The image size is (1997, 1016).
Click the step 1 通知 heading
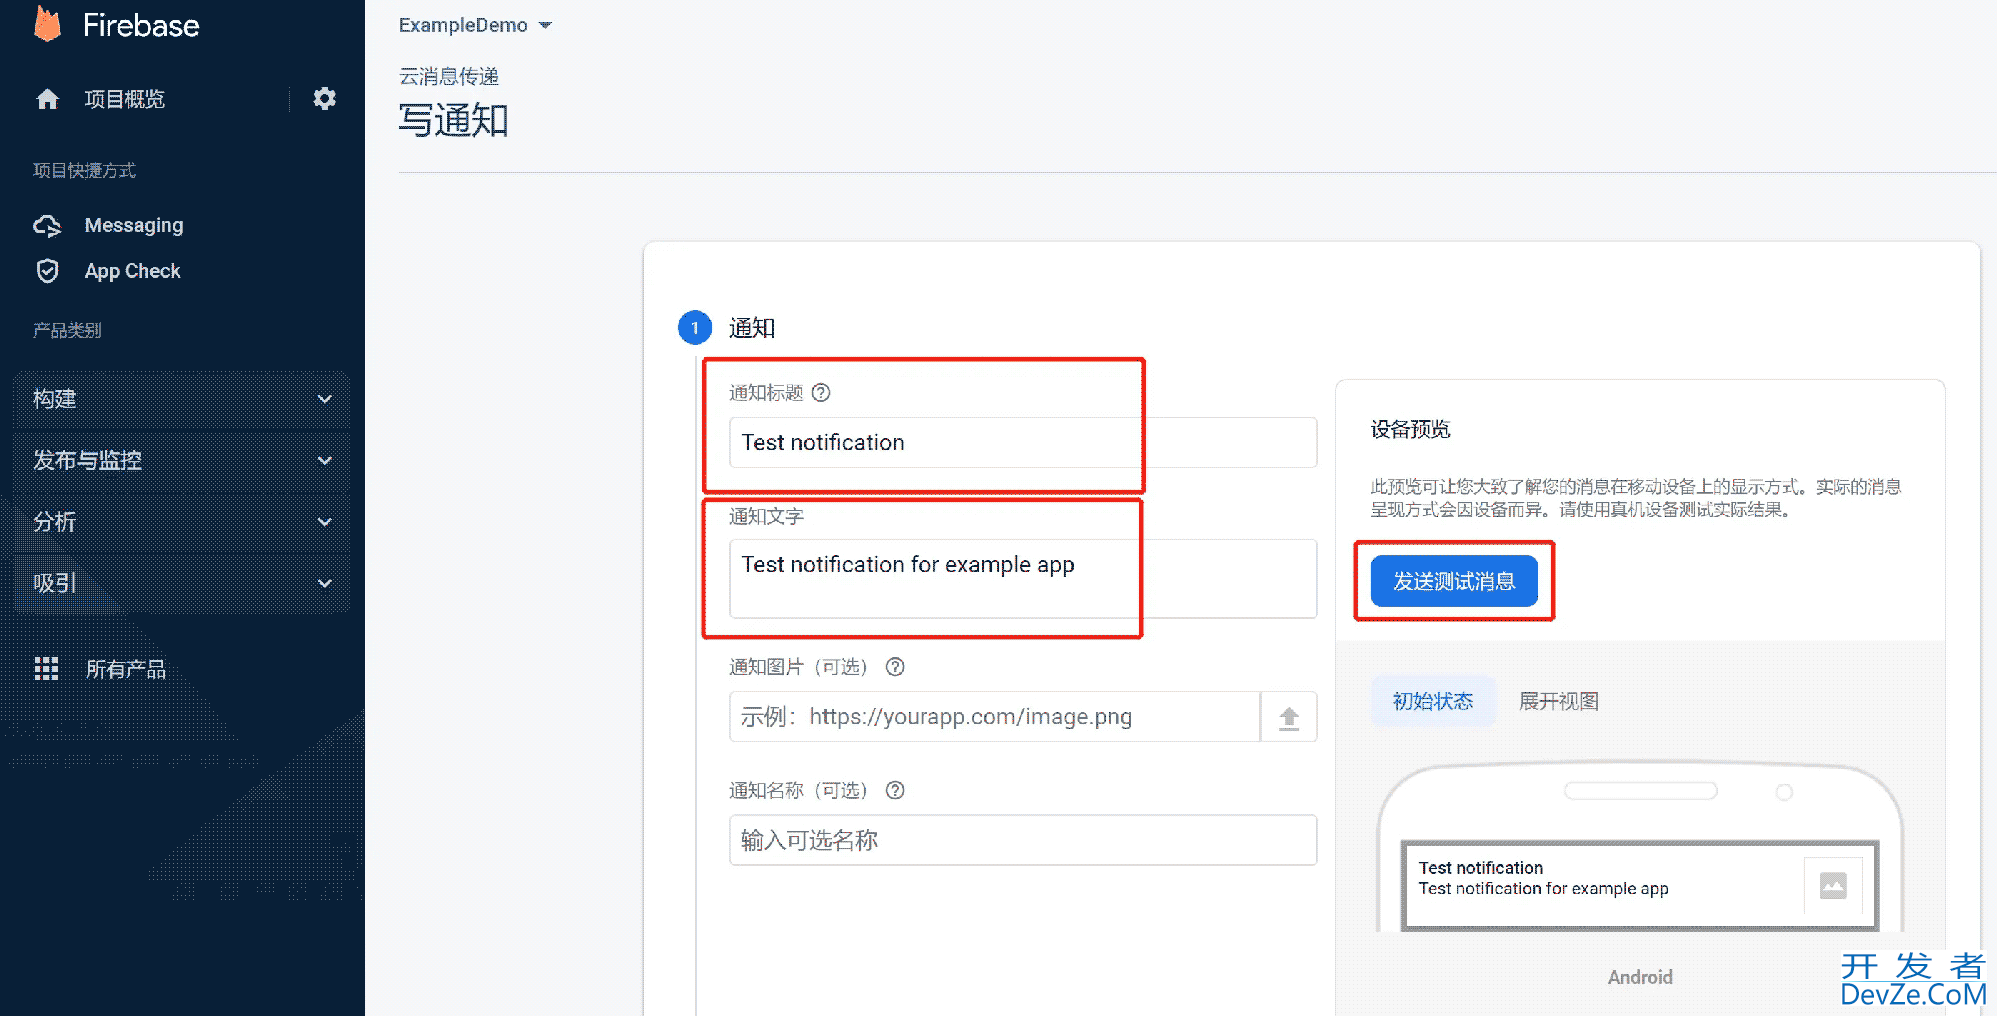click(x=752, y=328)
